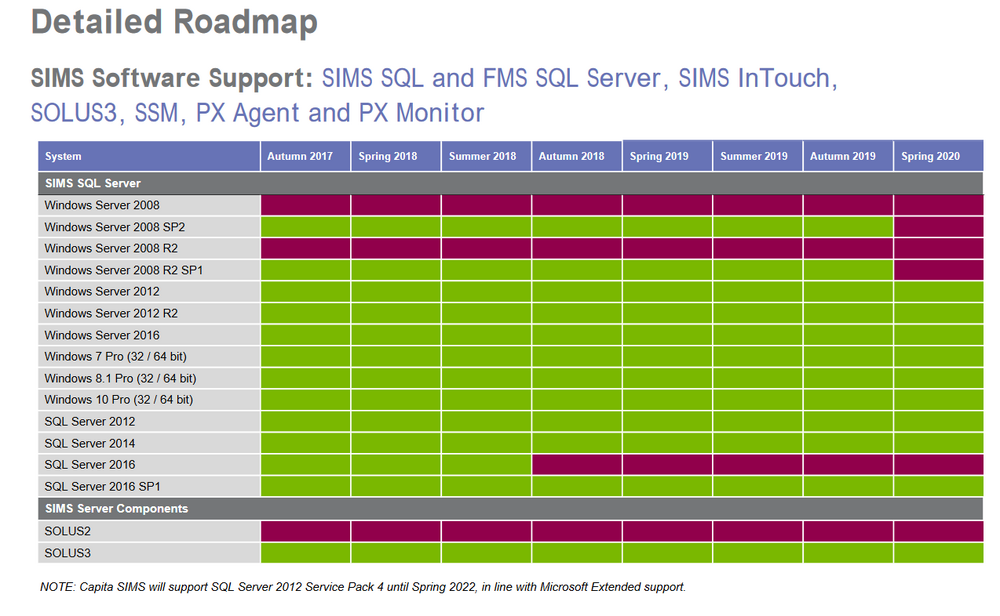Click the NOTE about SQL Server 2012 Service Pack 4
Viewport: 1000px width, 616px height.
pyautogui.click(x=363, y=587)
